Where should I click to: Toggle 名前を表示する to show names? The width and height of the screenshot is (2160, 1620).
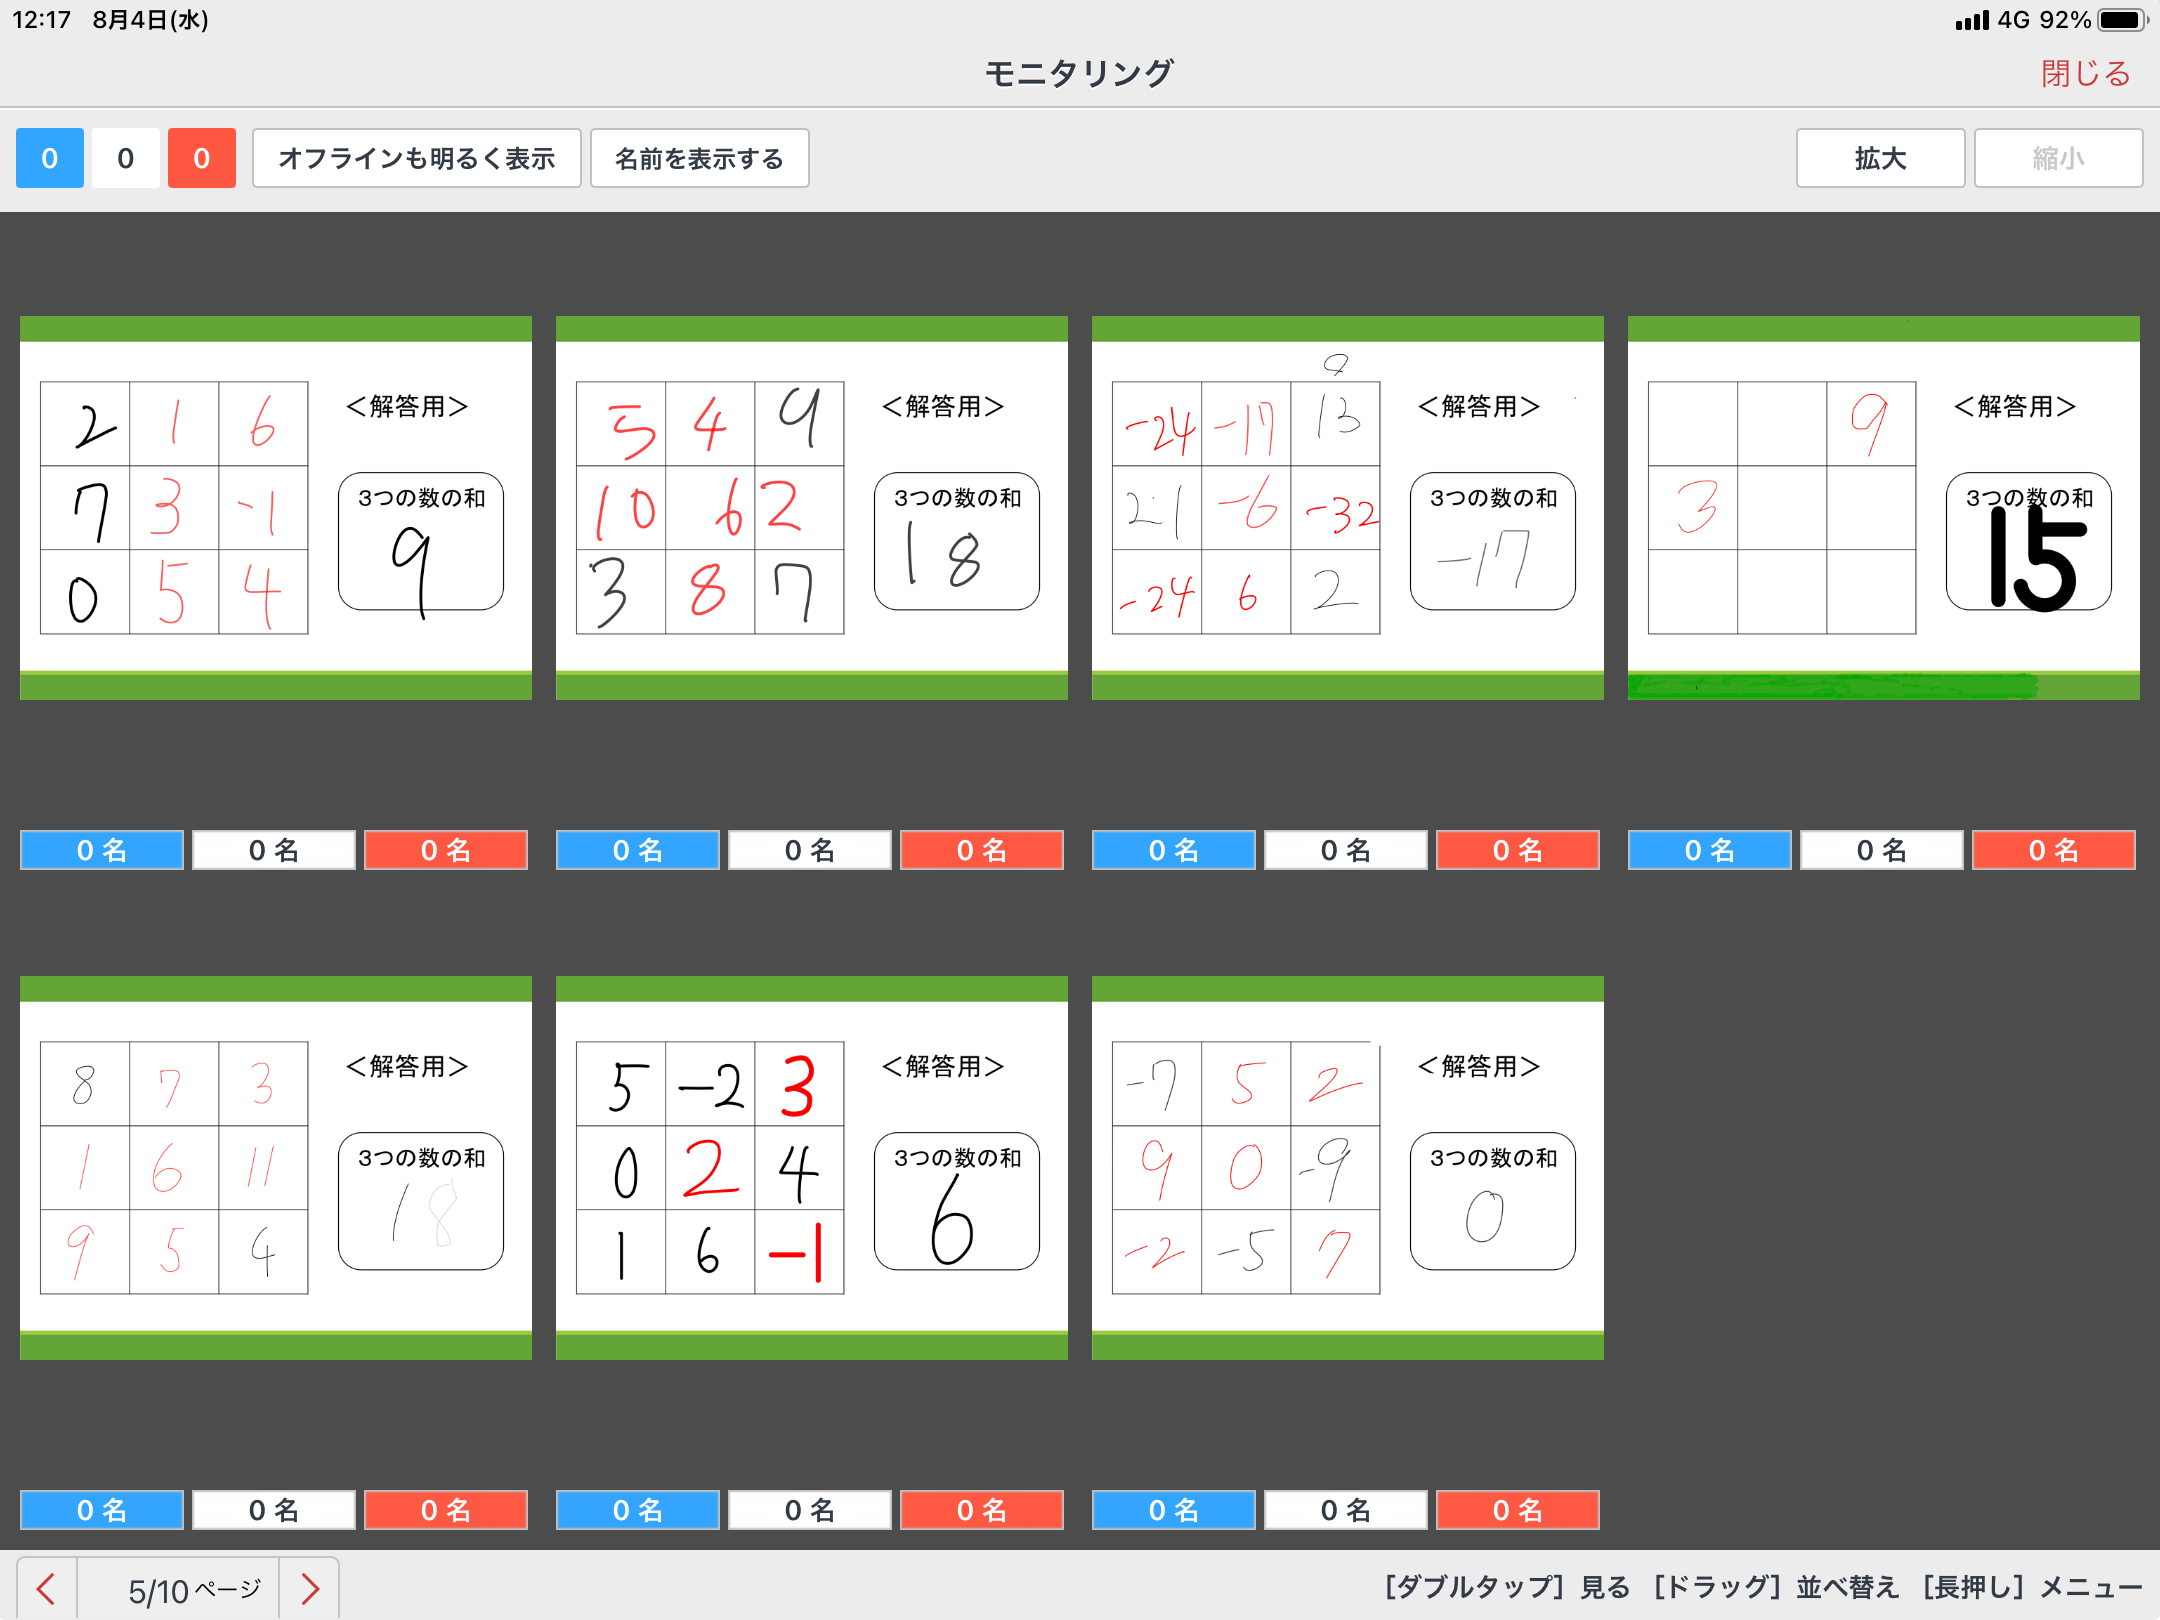point(699,158)
